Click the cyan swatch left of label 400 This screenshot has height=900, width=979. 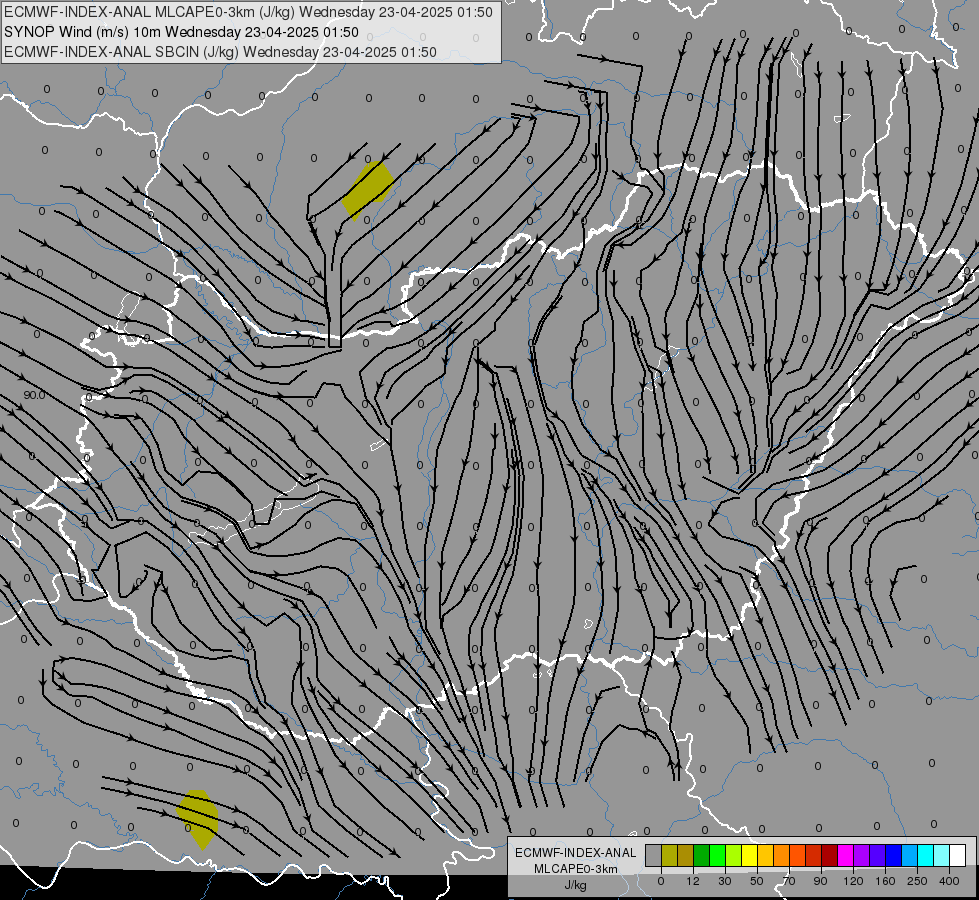pos(925,856)
